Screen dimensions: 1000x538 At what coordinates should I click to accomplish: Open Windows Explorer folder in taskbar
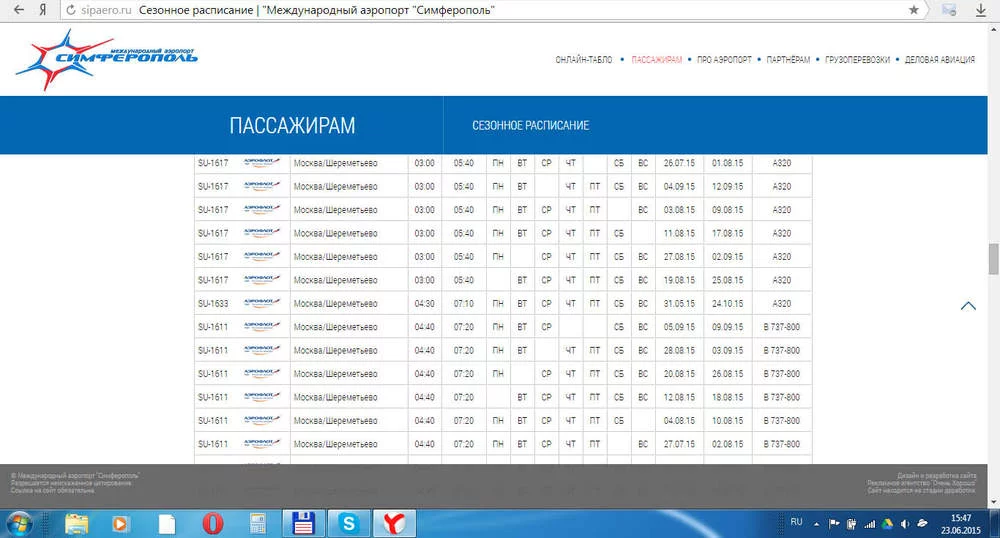(x=77, y=523)
